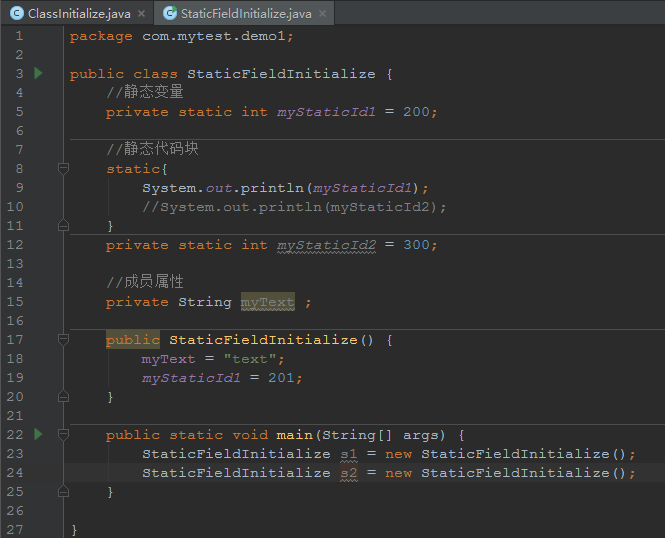Click line number 12 in the gutter
Screen dimensions: 665x538
pos(15,245)
